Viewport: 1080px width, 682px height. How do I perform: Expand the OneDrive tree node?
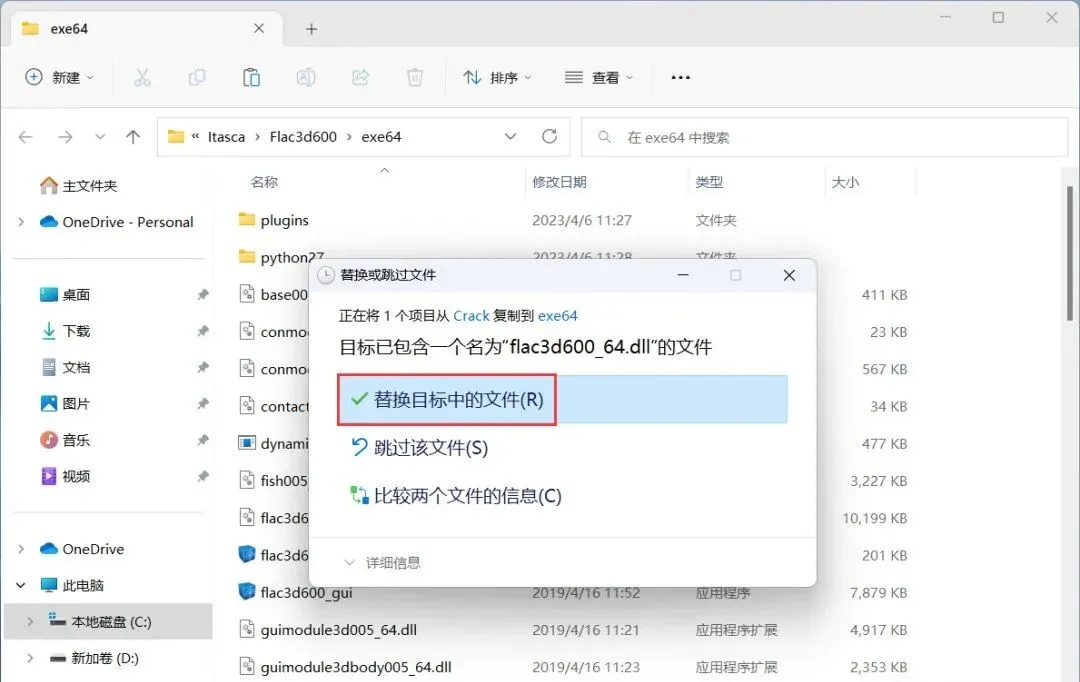tap(21, 549)
